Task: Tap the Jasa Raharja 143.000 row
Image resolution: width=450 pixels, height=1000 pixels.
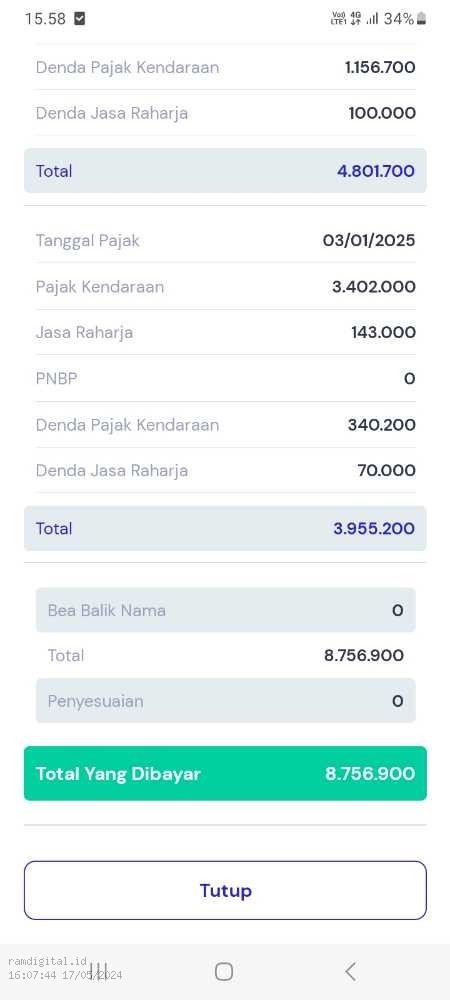Action: coord(225,332)
